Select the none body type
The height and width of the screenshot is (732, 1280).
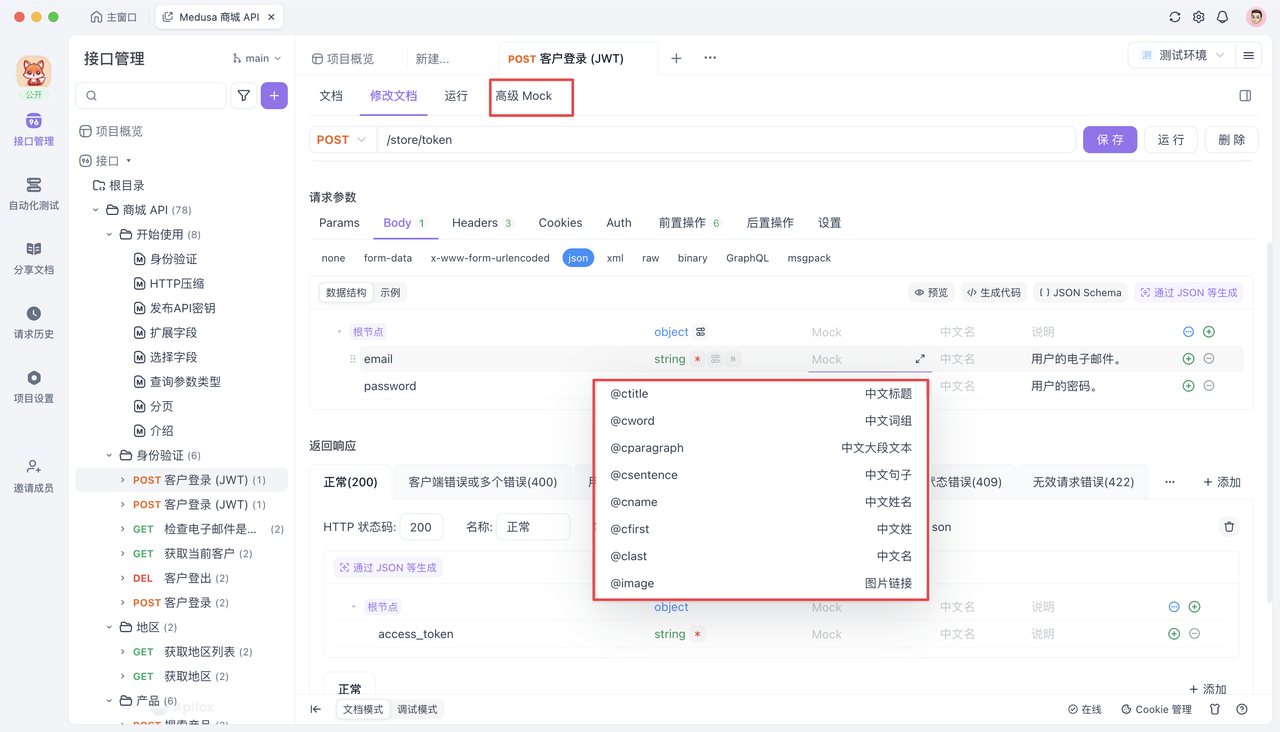coord(333,258)
